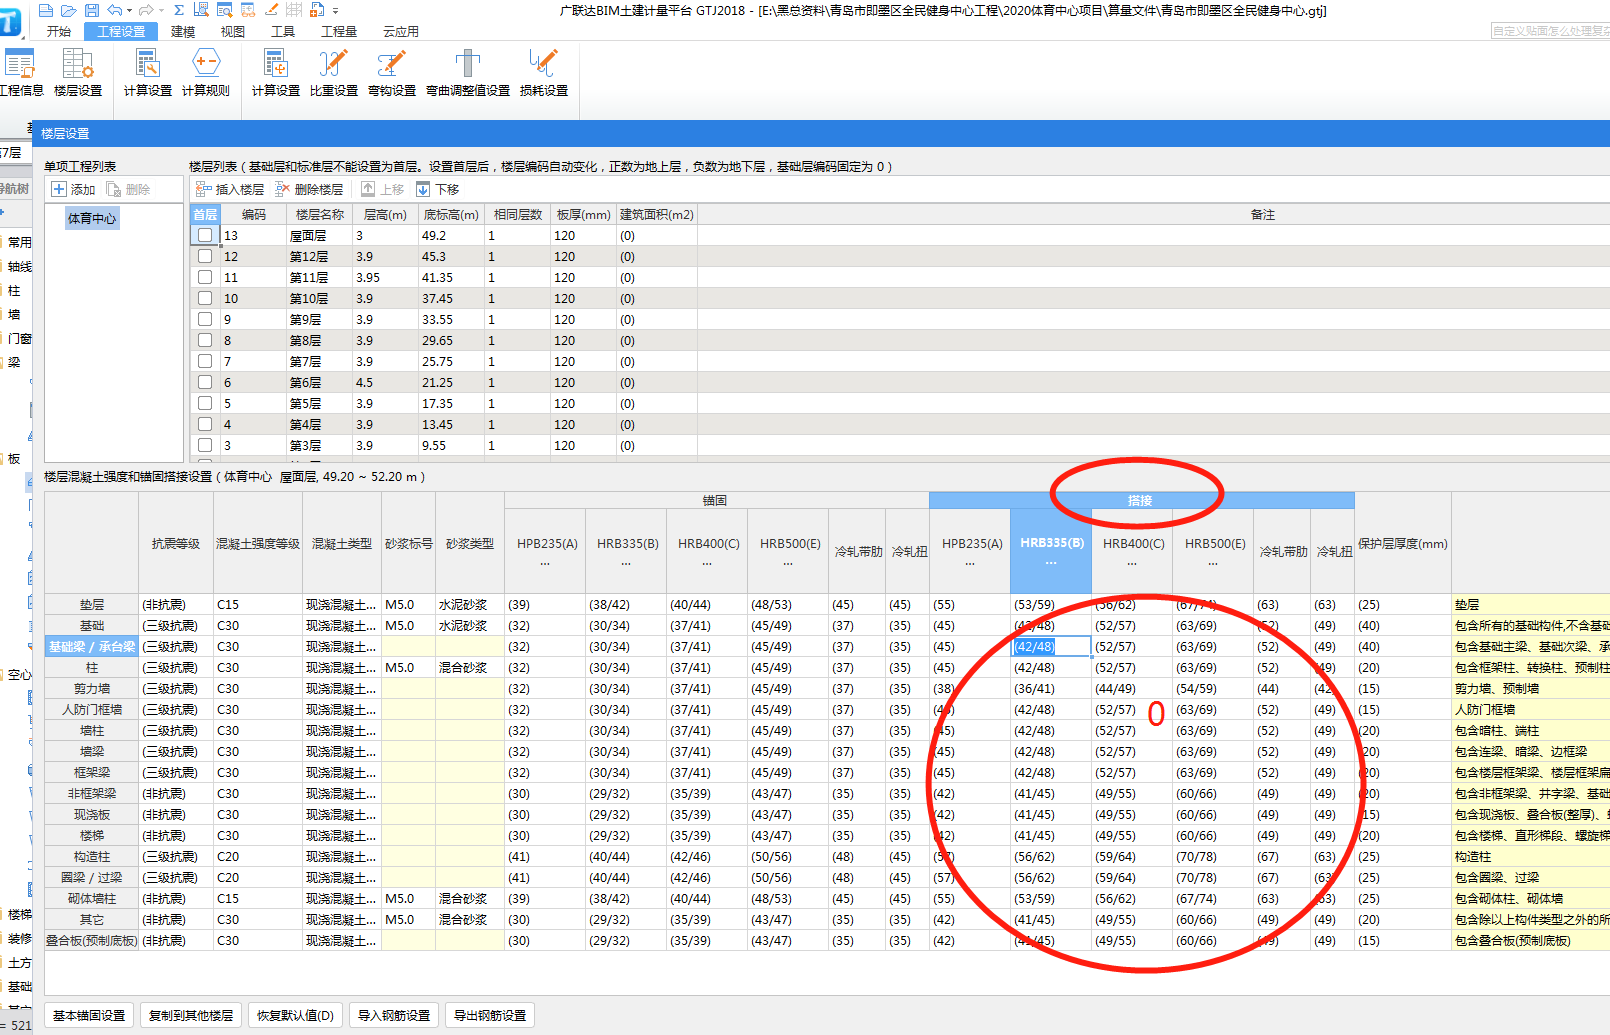Click the New file icon in quick access
Image resolution: width=1610 pixels, height=1035 pixels.
[x=46, y=10]
